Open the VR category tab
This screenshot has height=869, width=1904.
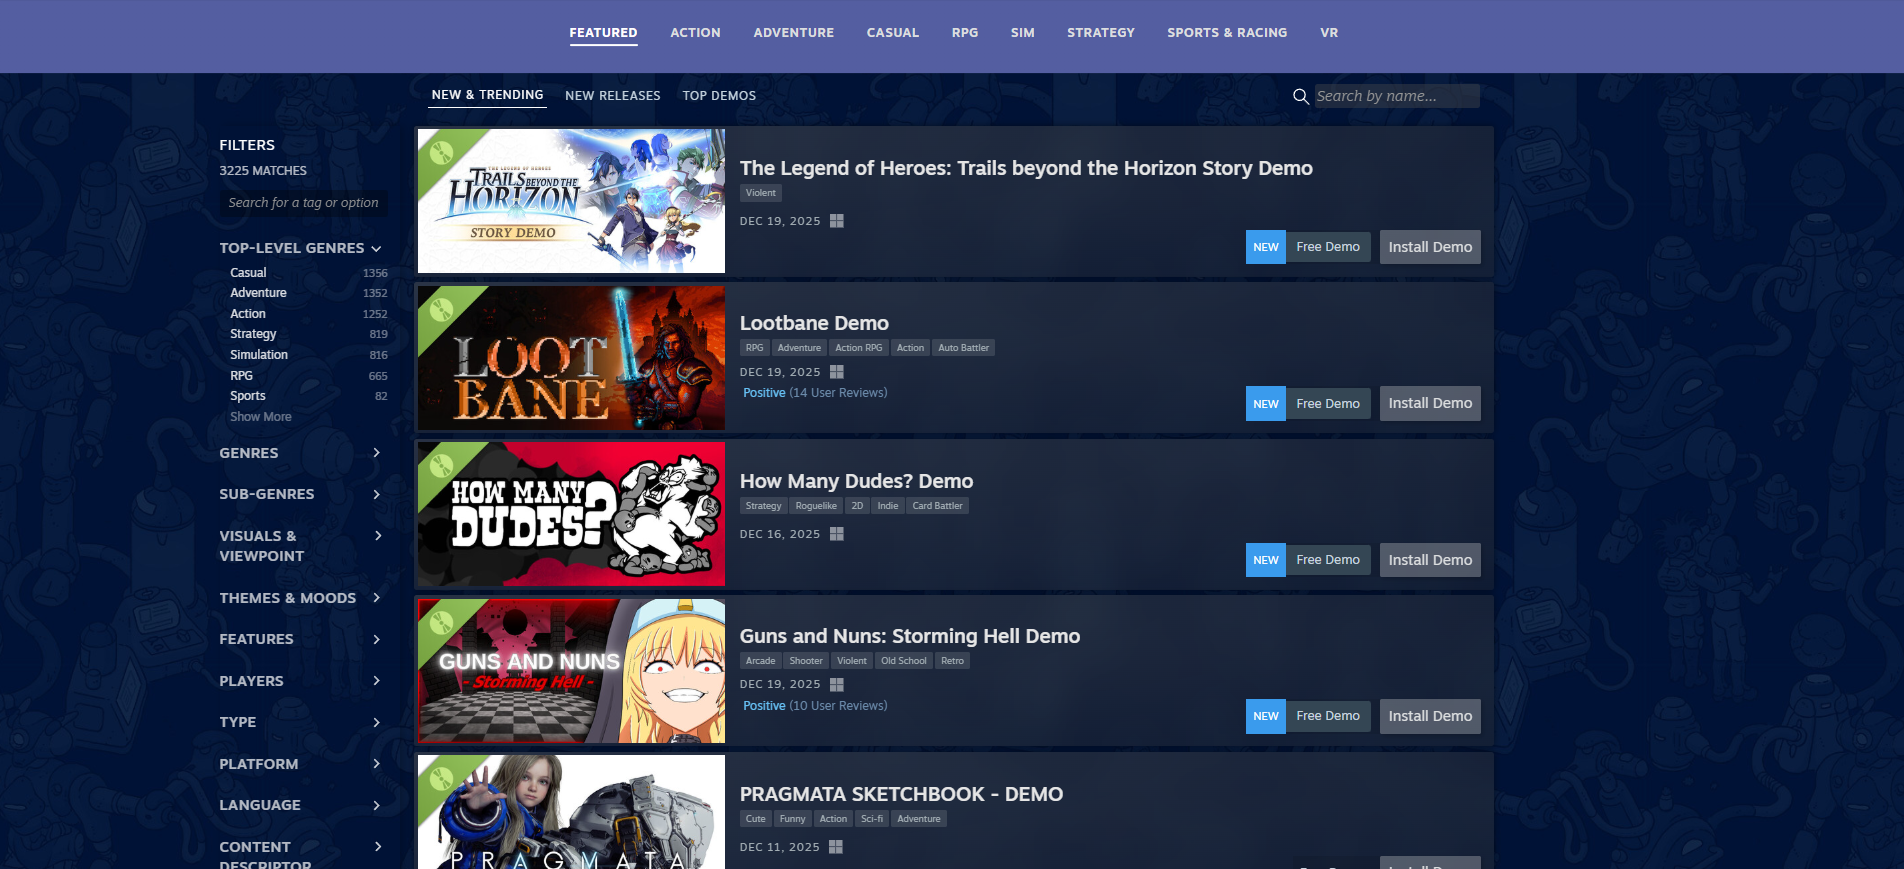1329,33
